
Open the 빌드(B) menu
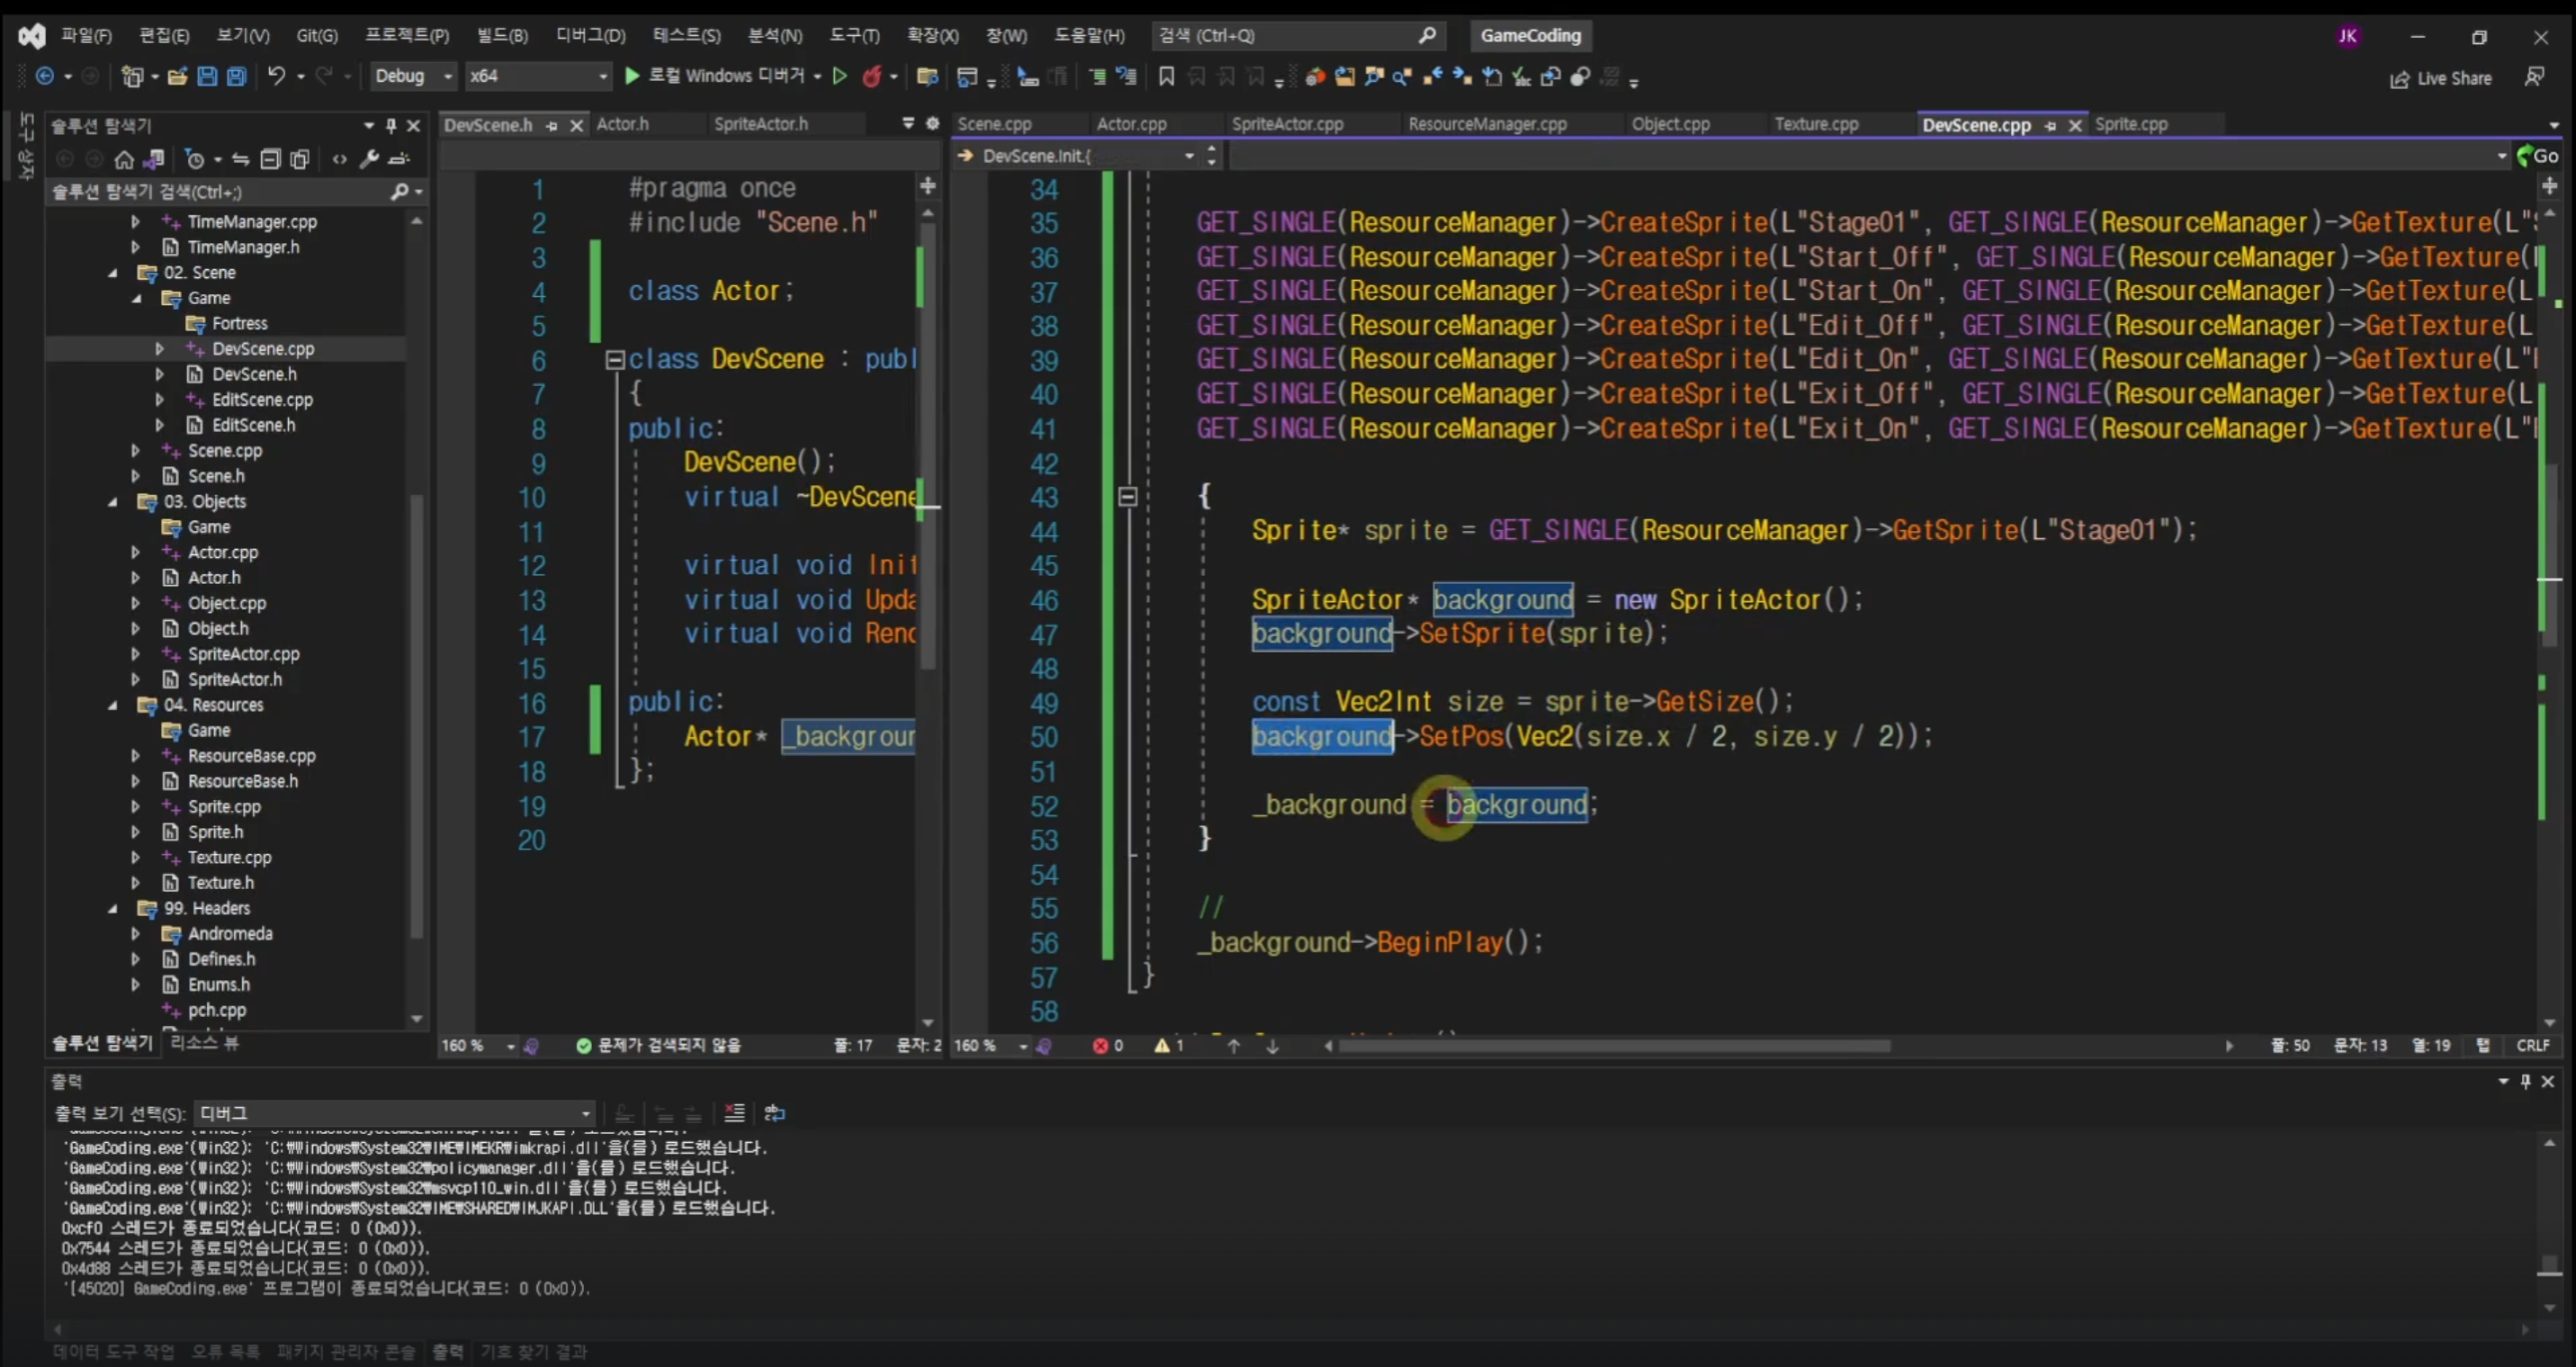[x=502, y=35]
